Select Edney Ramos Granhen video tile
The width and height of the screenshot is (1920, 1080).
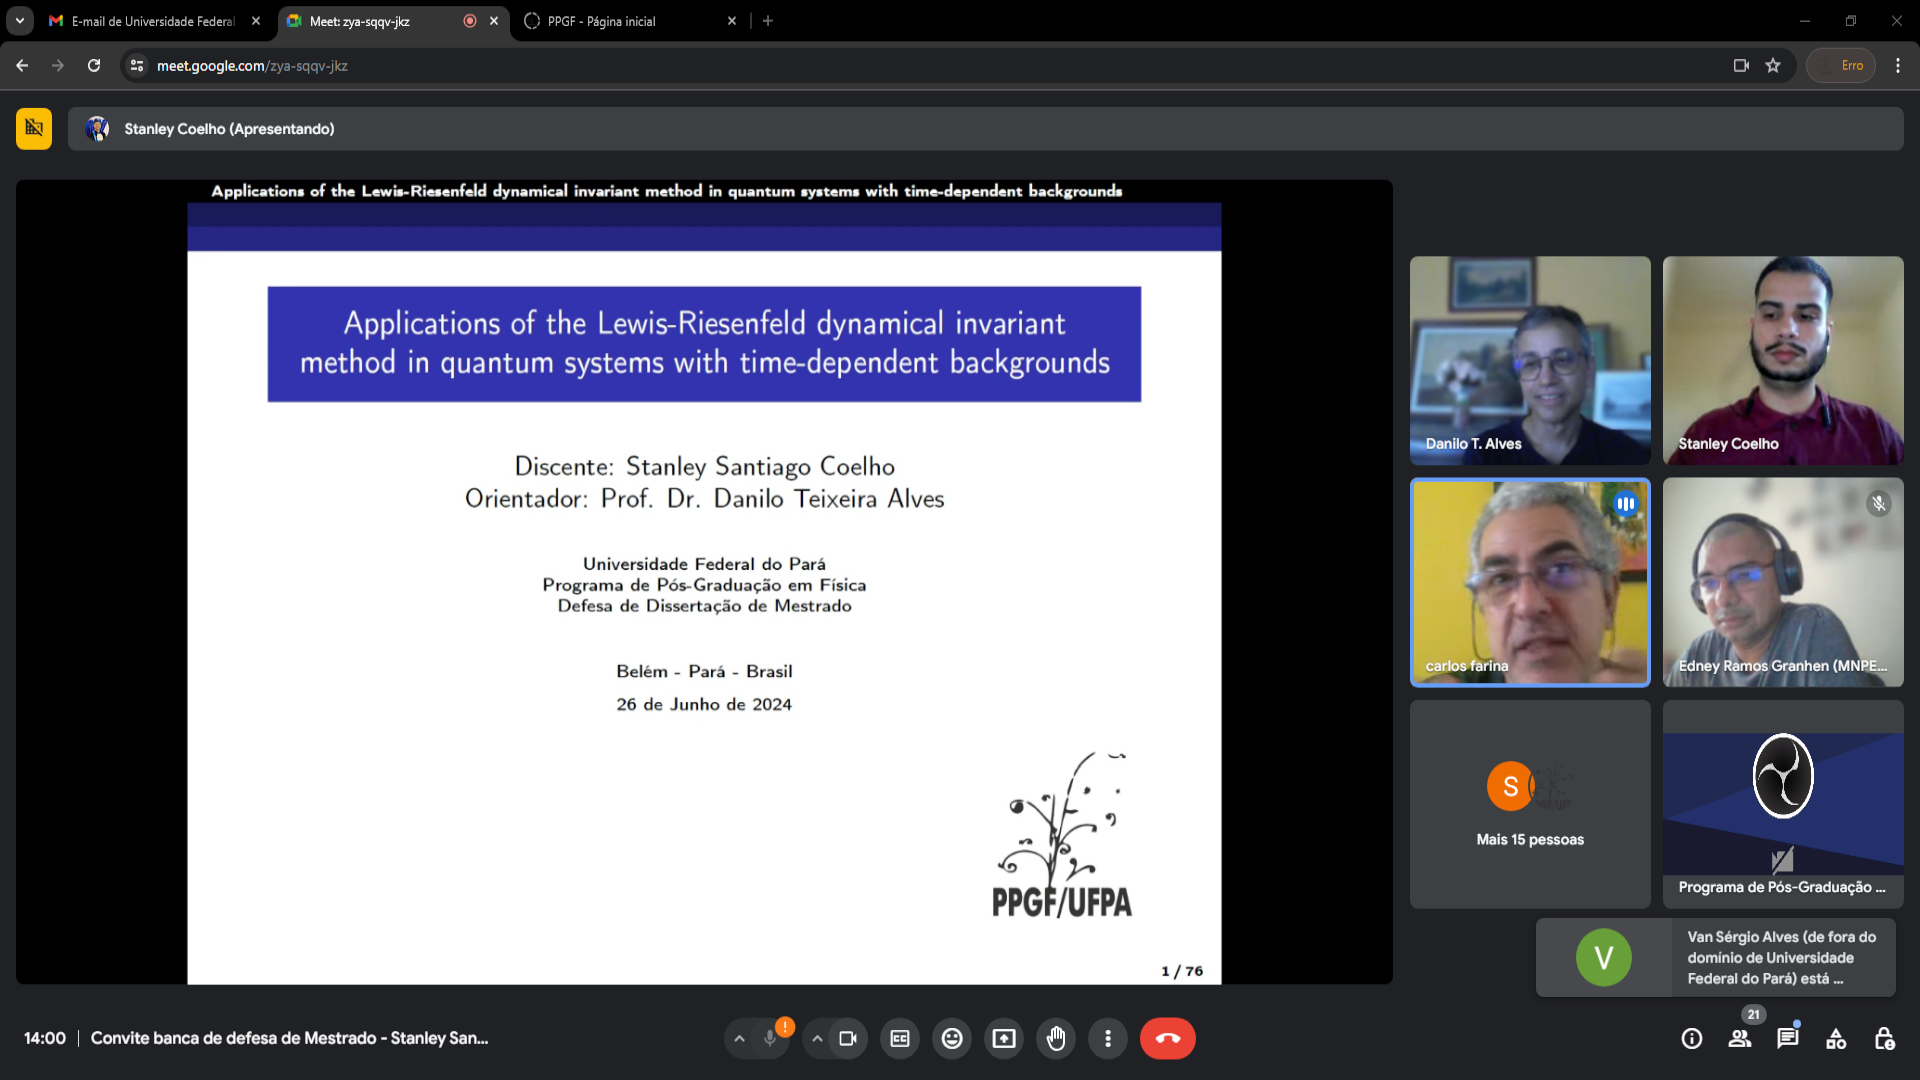(1783, 582)
